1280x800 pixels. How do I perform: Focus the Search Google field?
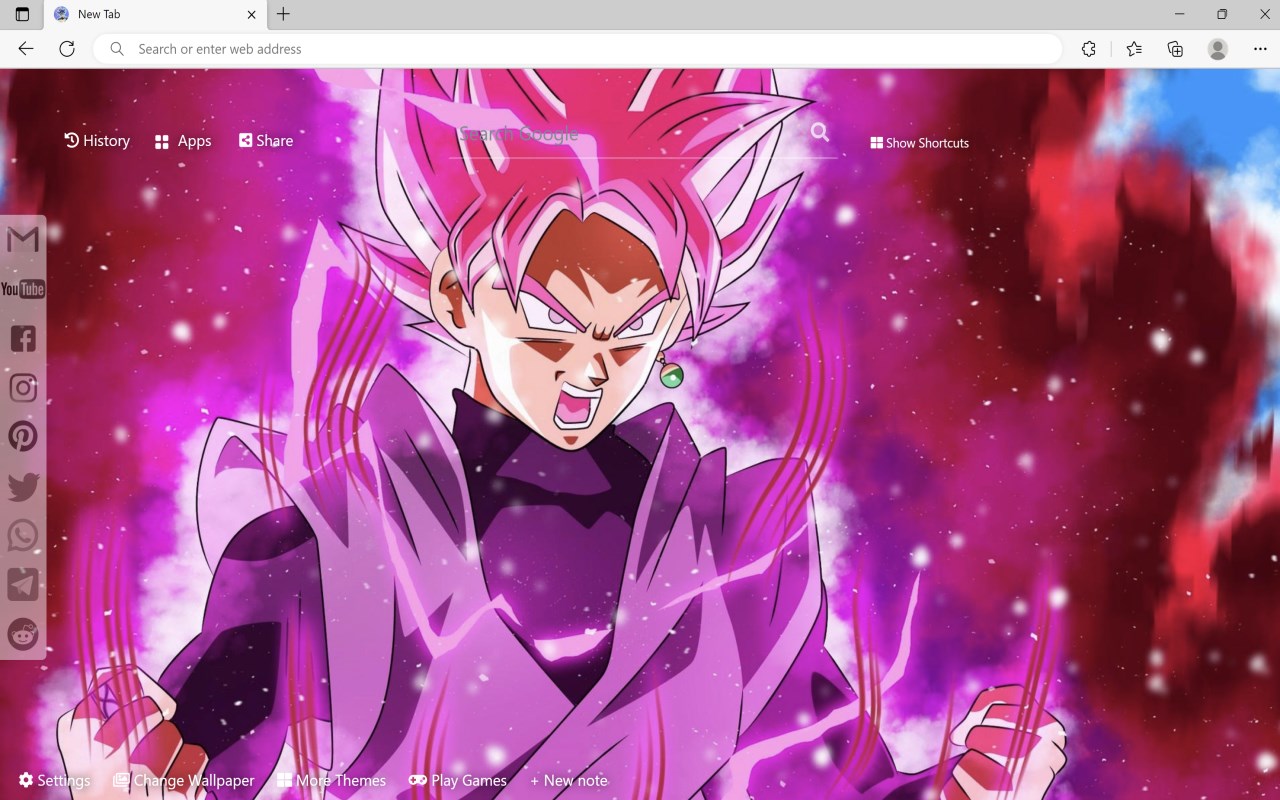(630, 134)
